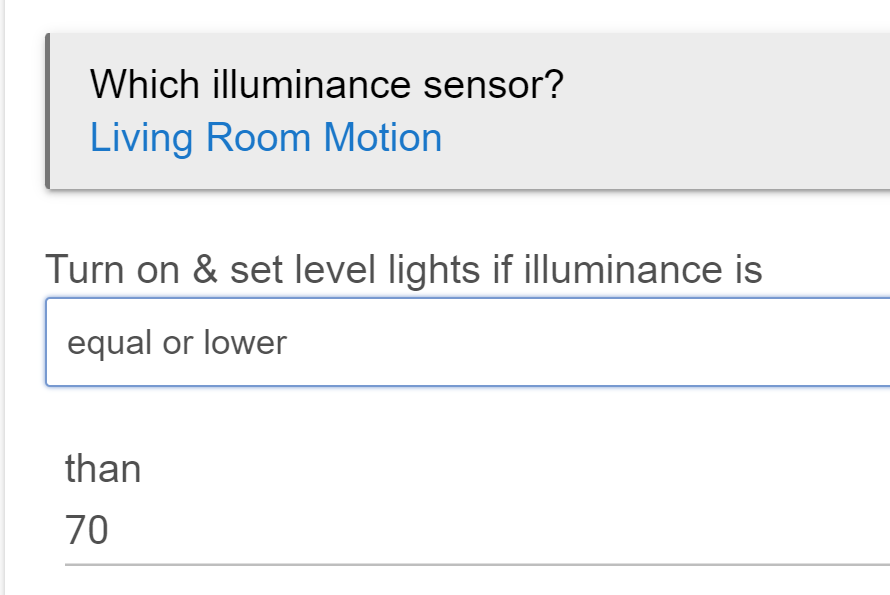
Task: Click the word "illuminance" in the panel heading
Action: 311,85
